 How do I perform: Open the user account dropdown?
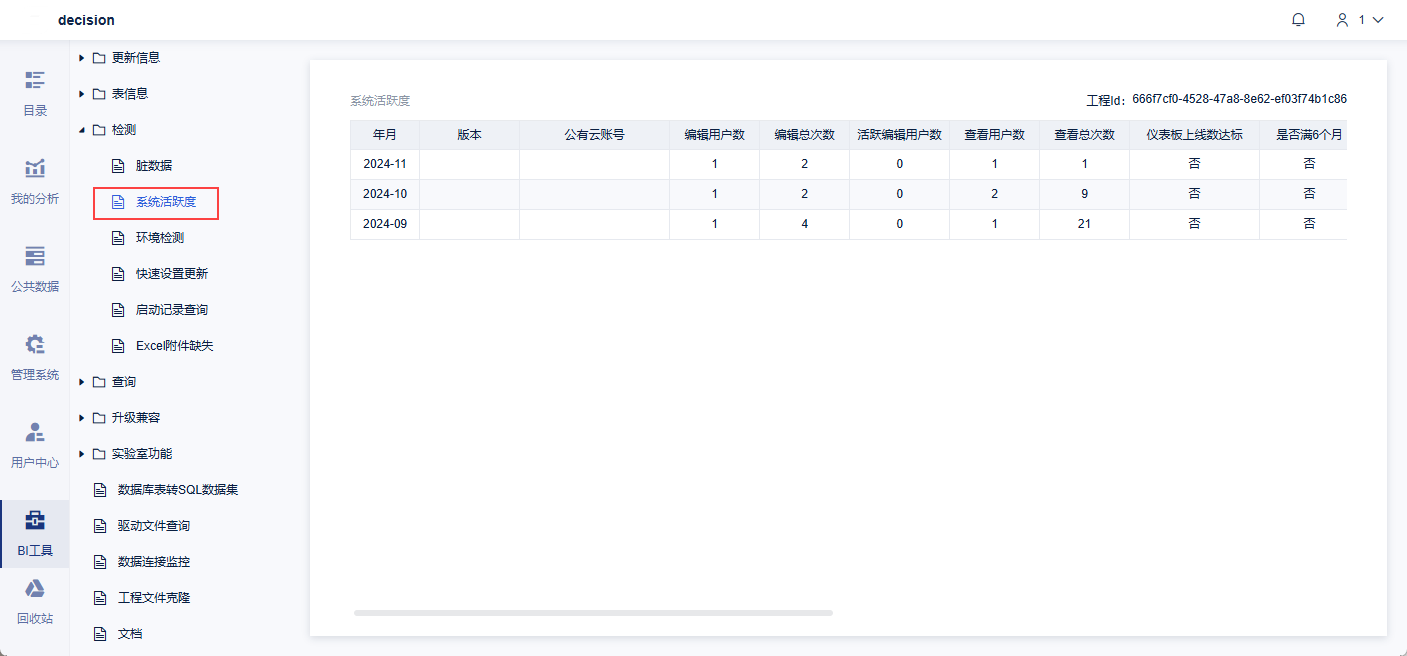[x=1359, y=20]
